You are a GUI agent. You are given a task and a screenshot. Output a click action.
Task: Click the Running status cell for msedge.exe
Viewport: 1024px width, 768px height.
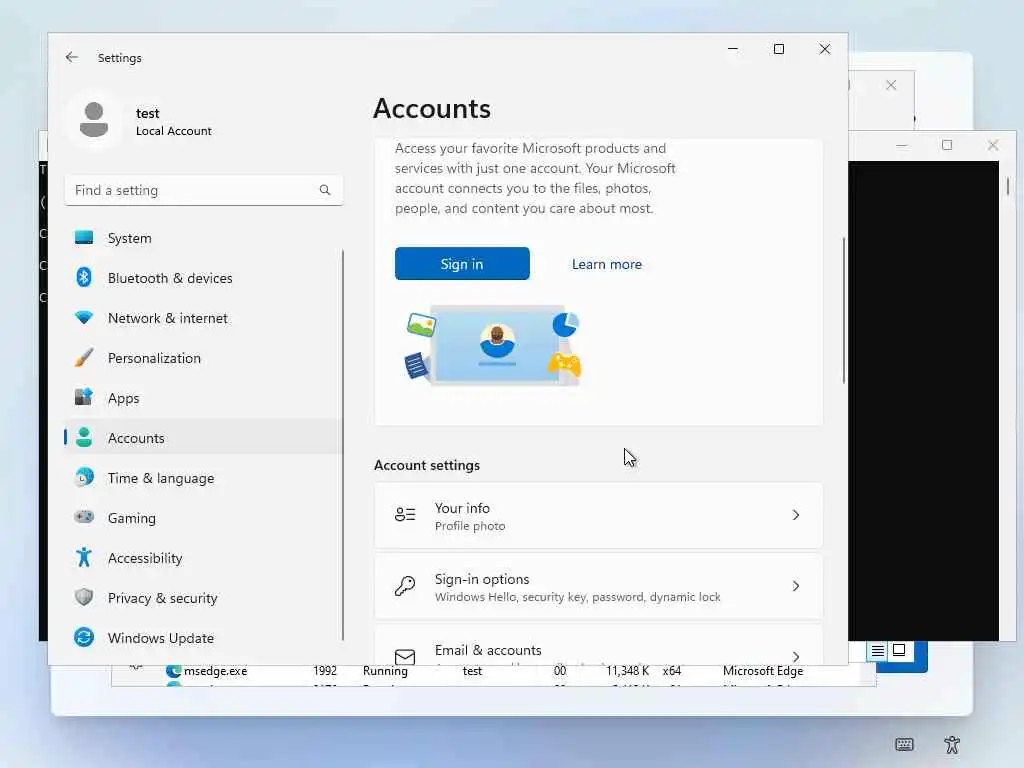pyautogui.click(x=385, y=671)
